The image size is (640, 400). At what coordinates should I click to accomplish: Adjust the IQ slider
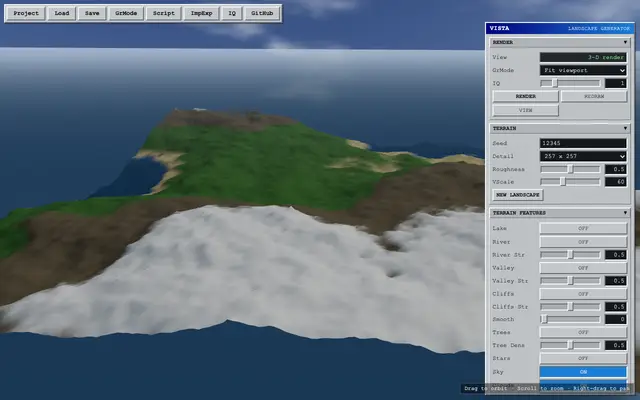point(571,83)
